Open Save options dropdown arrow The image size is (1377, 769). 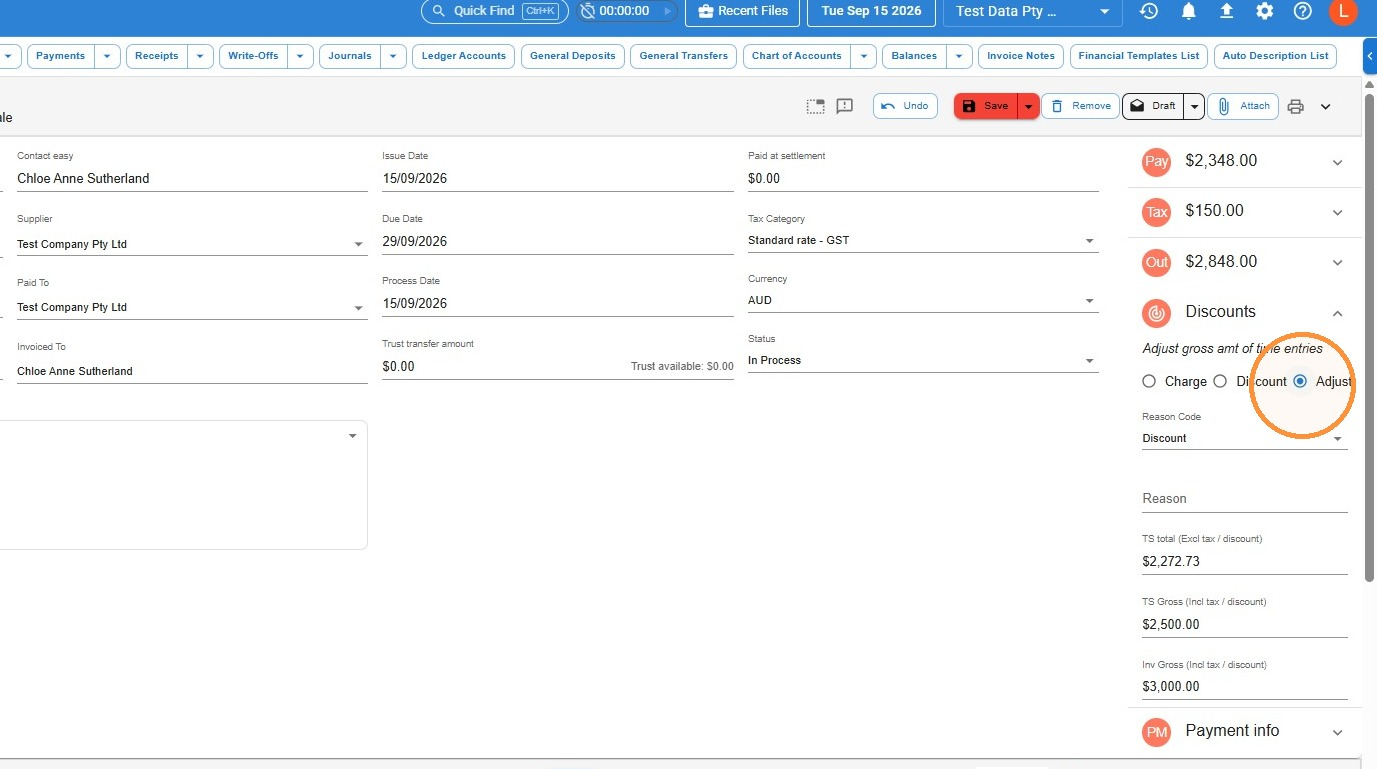(x=1028, y=106)
